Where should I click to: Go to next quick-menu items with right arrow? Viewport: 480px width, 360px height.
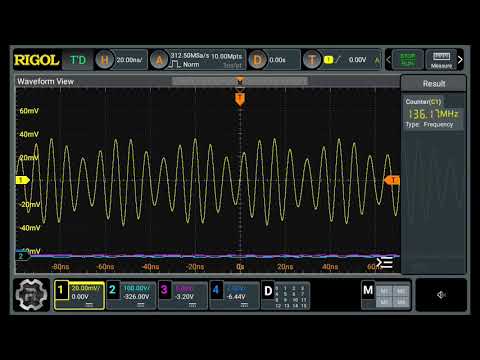[x=460, y=60]
